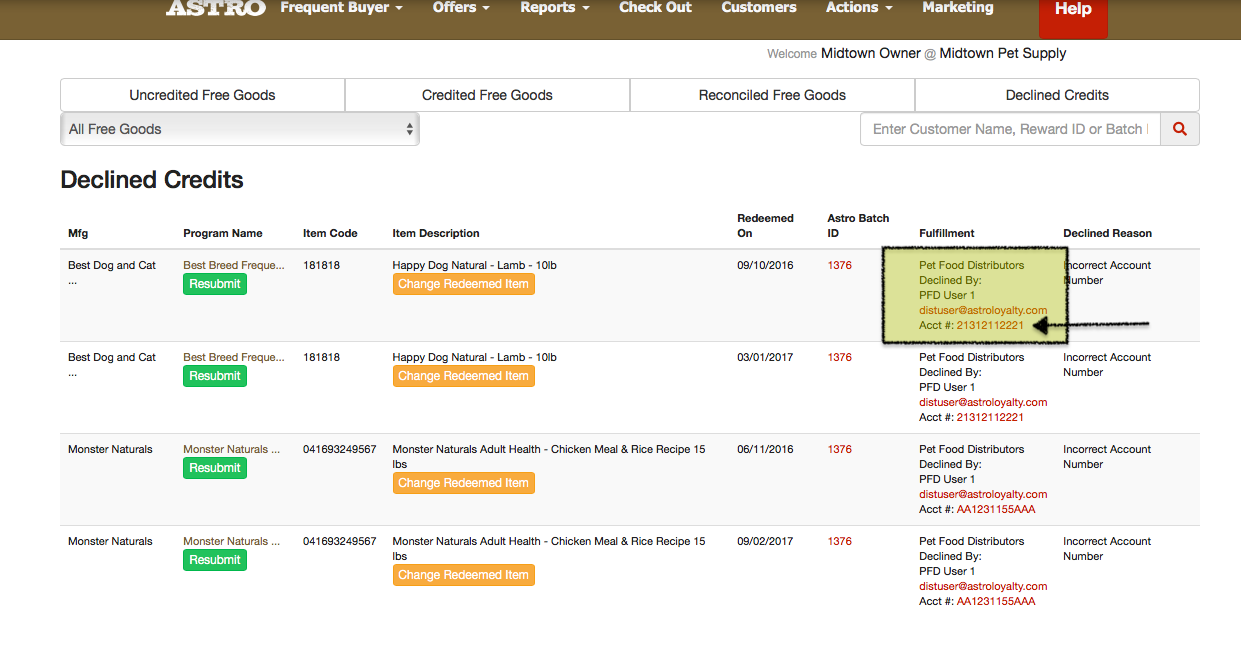Click the Program Name column header
1241x659 pixels.
click(x=223, y=233)
